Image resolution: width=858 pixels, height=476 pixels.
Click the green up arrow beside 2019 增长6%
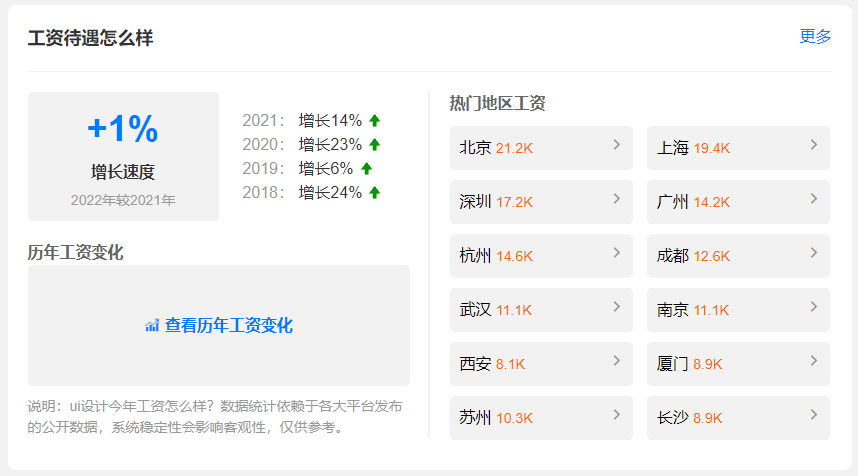point(367,169)
